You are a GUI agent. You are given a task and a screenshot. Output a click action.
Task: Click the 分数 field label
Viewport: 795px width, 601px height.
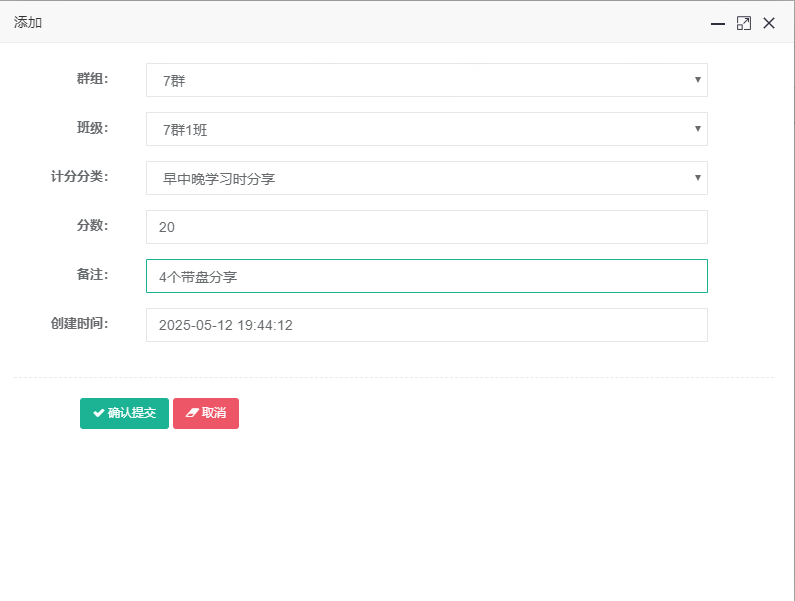point(92,226)
